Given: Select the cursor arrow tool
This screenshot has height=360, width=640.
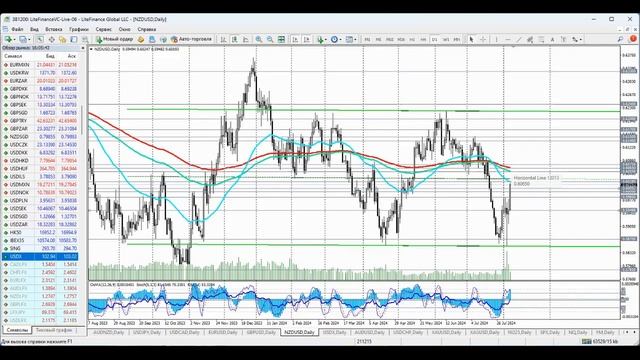Looking at the screenshot, I should [x=471, y=39].
